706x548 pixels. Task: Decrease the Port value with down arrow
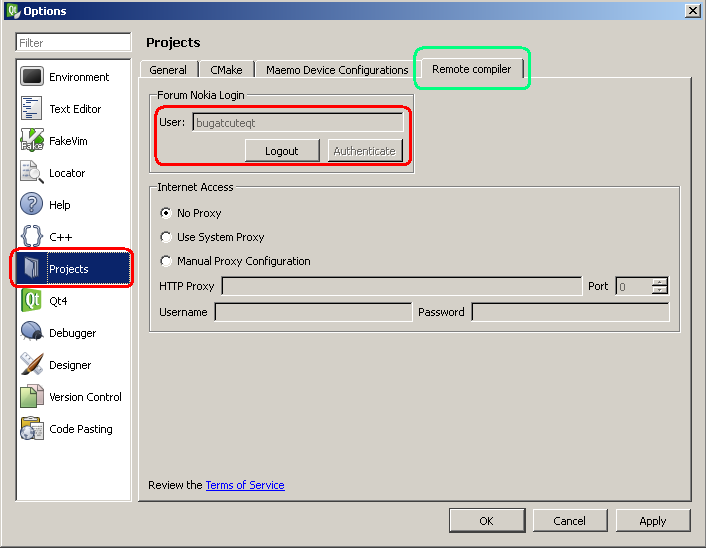pyautogui.click(x=660, y=290)
